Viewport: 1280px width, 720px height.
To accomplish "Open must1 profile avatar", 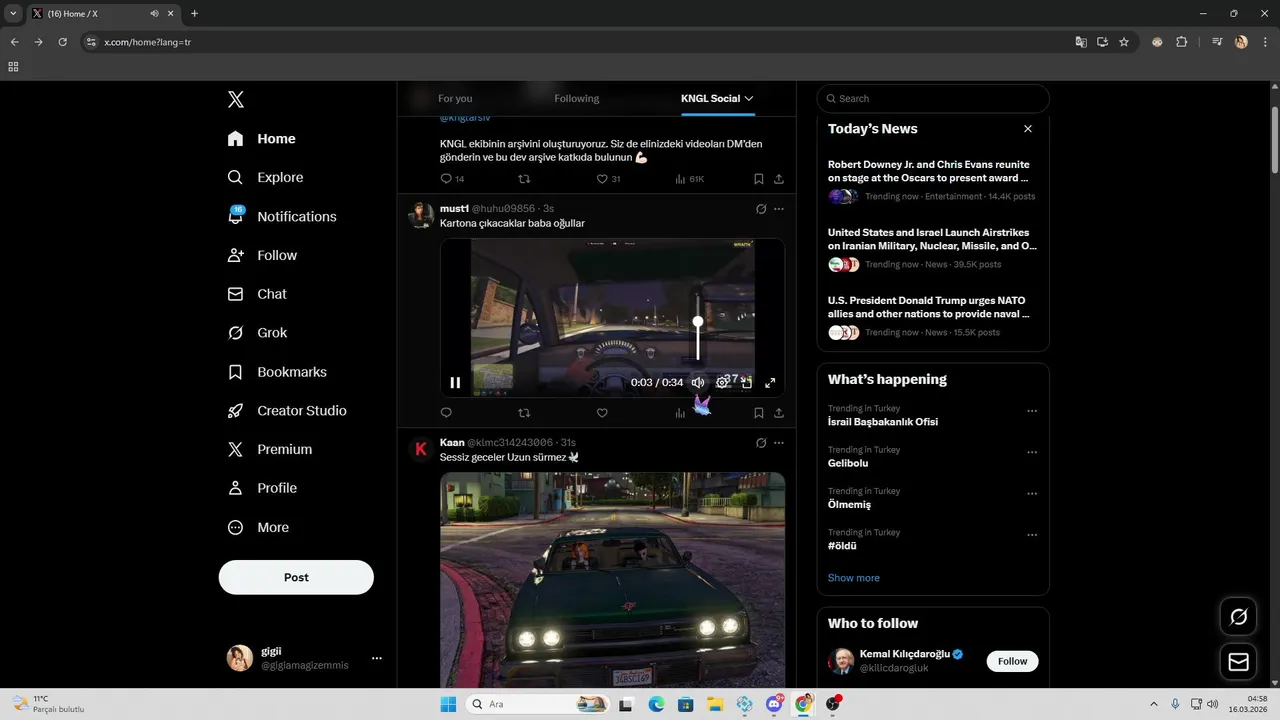I will point(421,214).
